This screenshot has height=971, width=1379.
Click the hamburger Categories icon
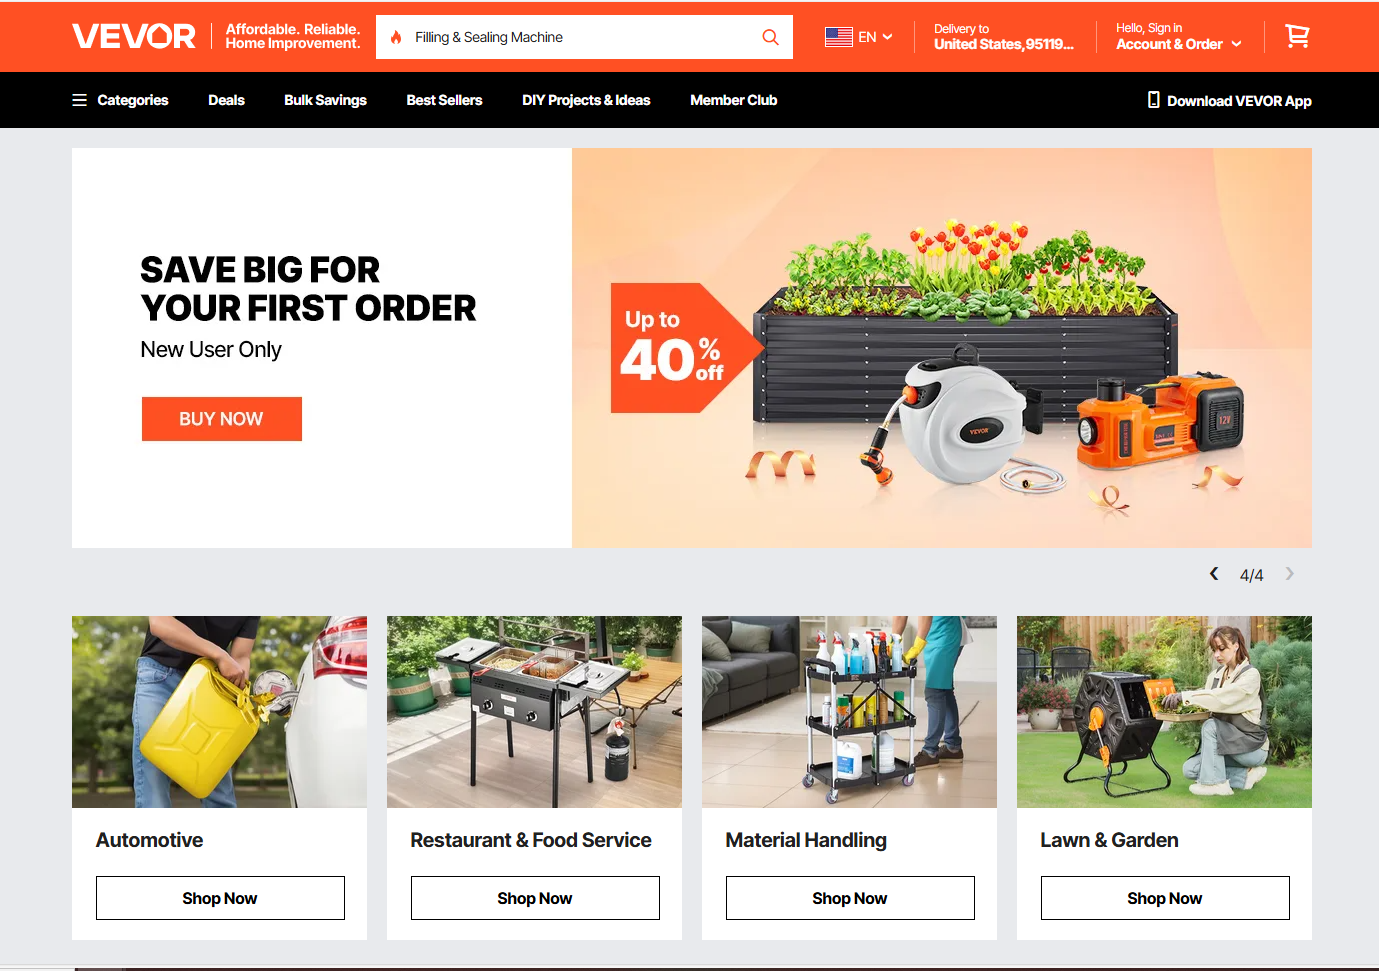[80, 100]
